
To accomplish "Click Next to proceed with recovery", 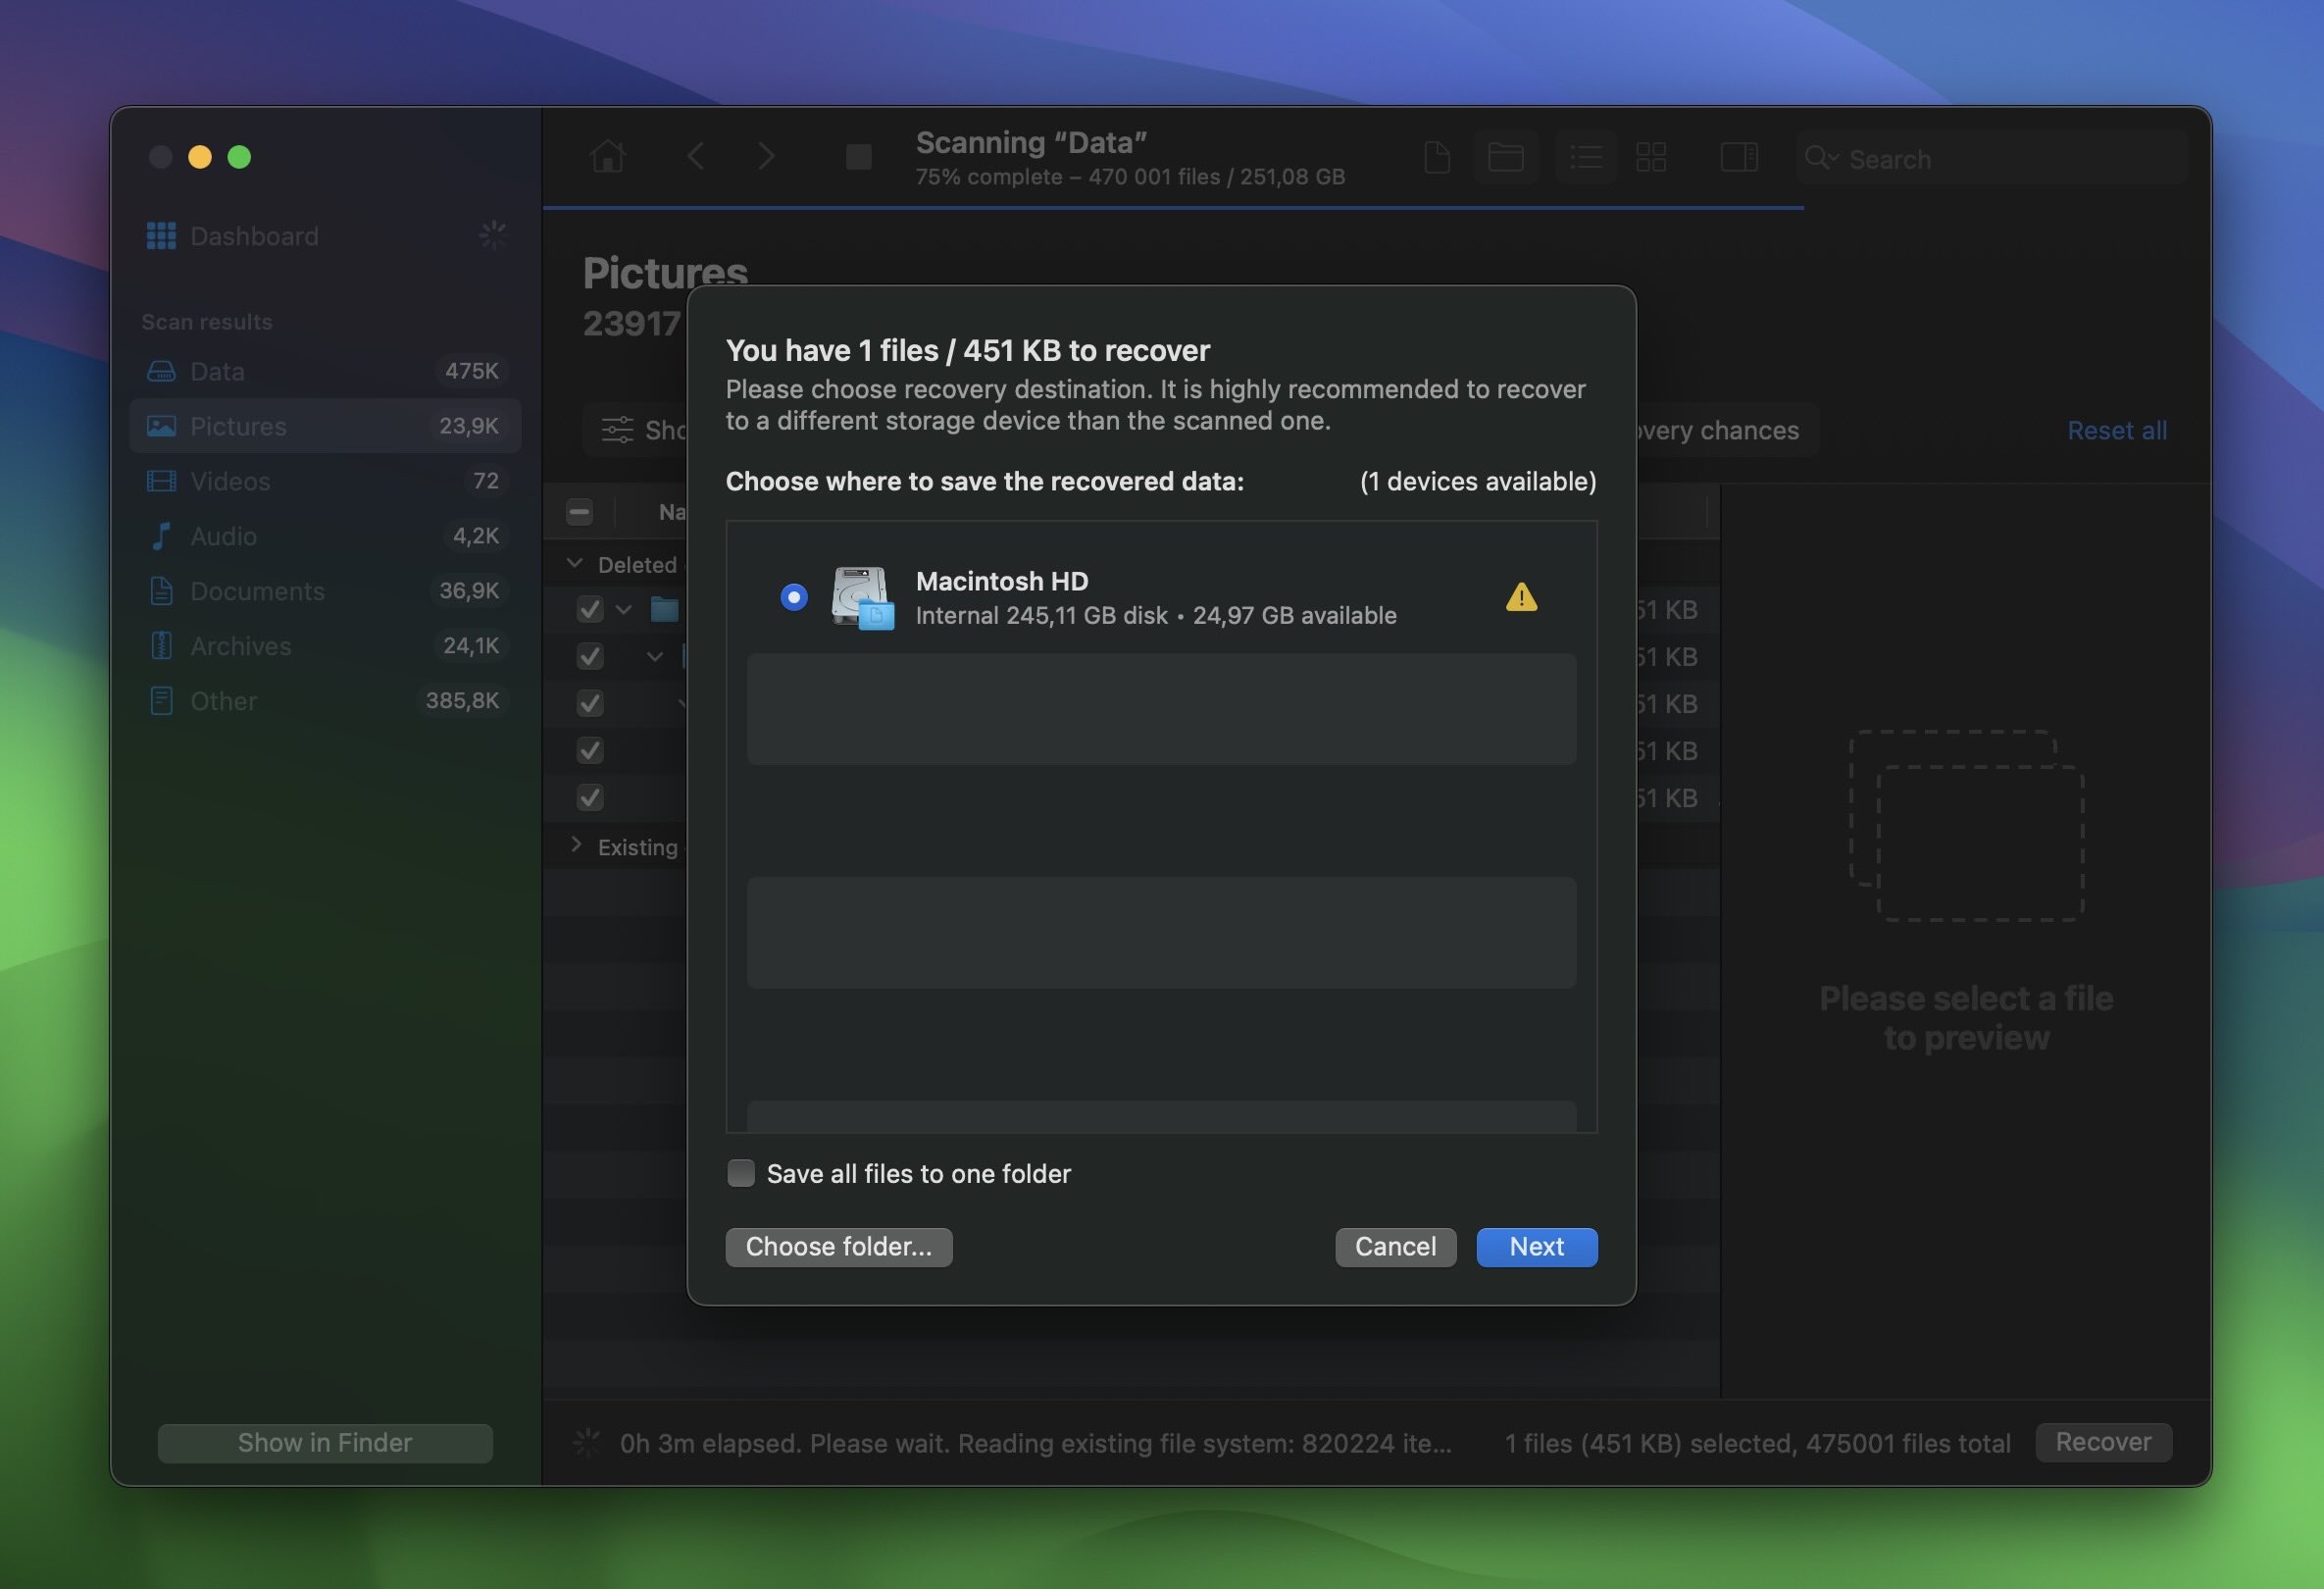I will coord(1537,1247).
